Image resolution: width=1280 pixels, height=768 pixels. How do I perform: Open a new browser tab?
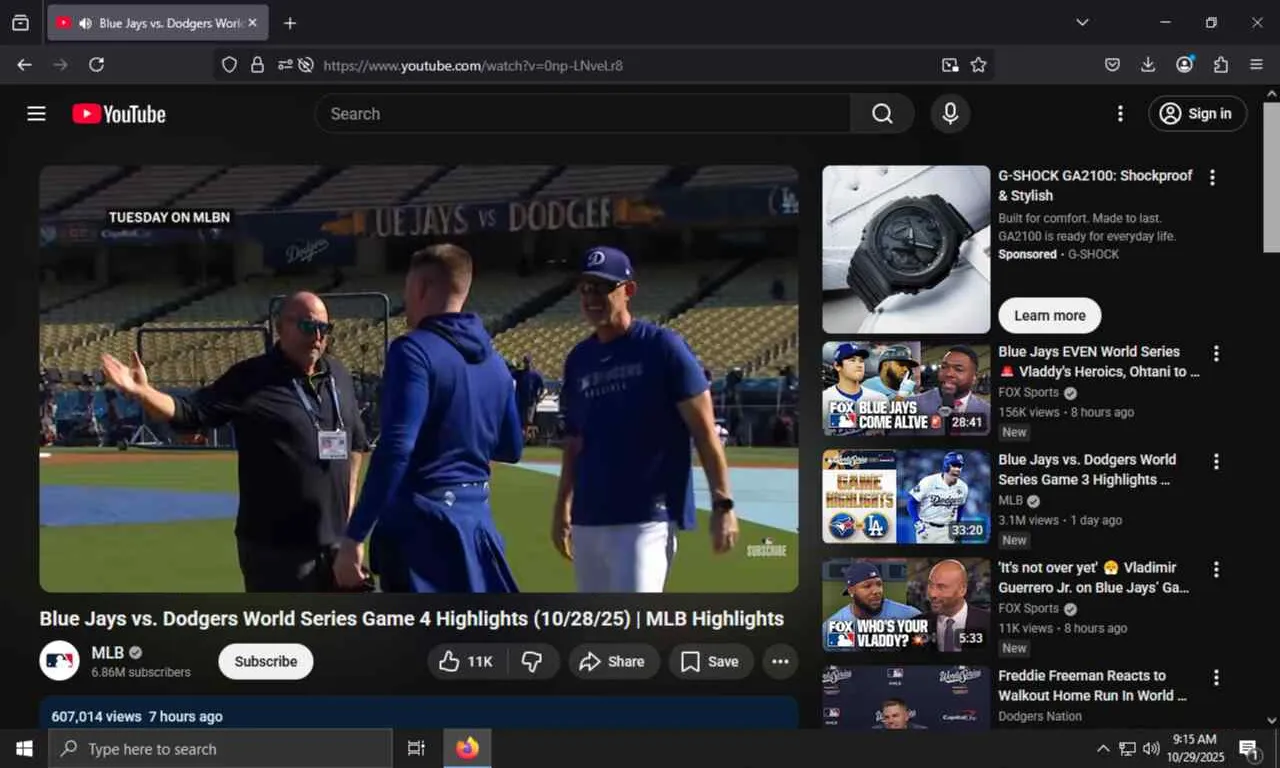click(x=290, y=23)
